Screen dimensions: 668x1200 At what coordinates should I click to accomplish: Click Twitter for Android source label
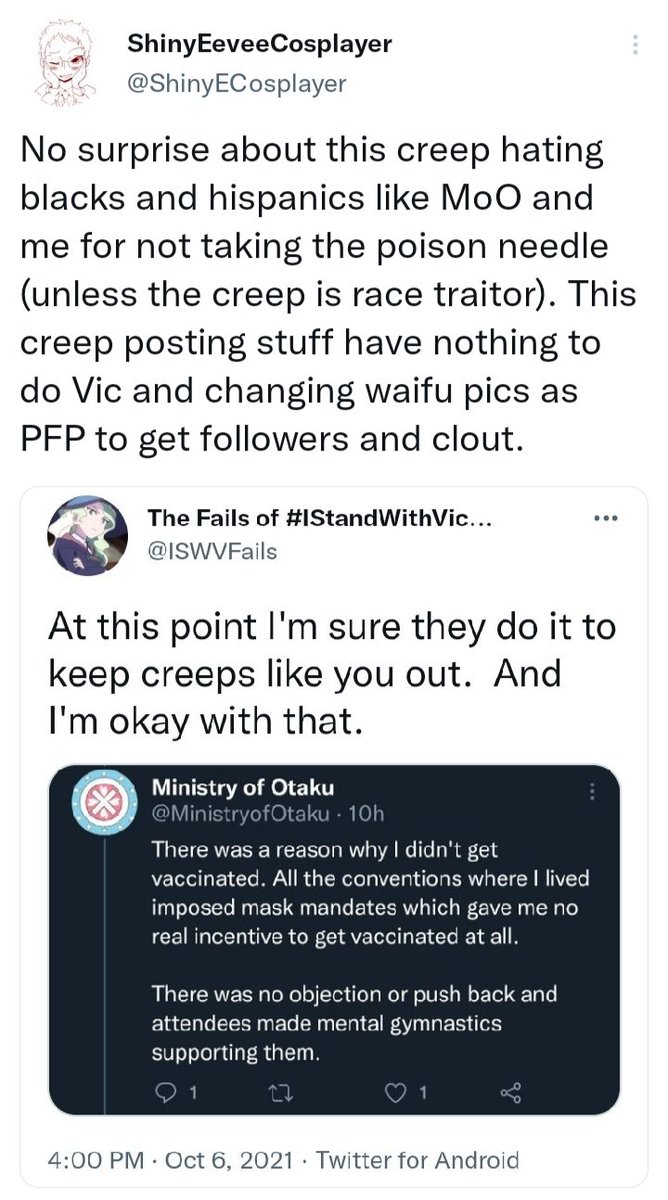(x=418, y=1160)
